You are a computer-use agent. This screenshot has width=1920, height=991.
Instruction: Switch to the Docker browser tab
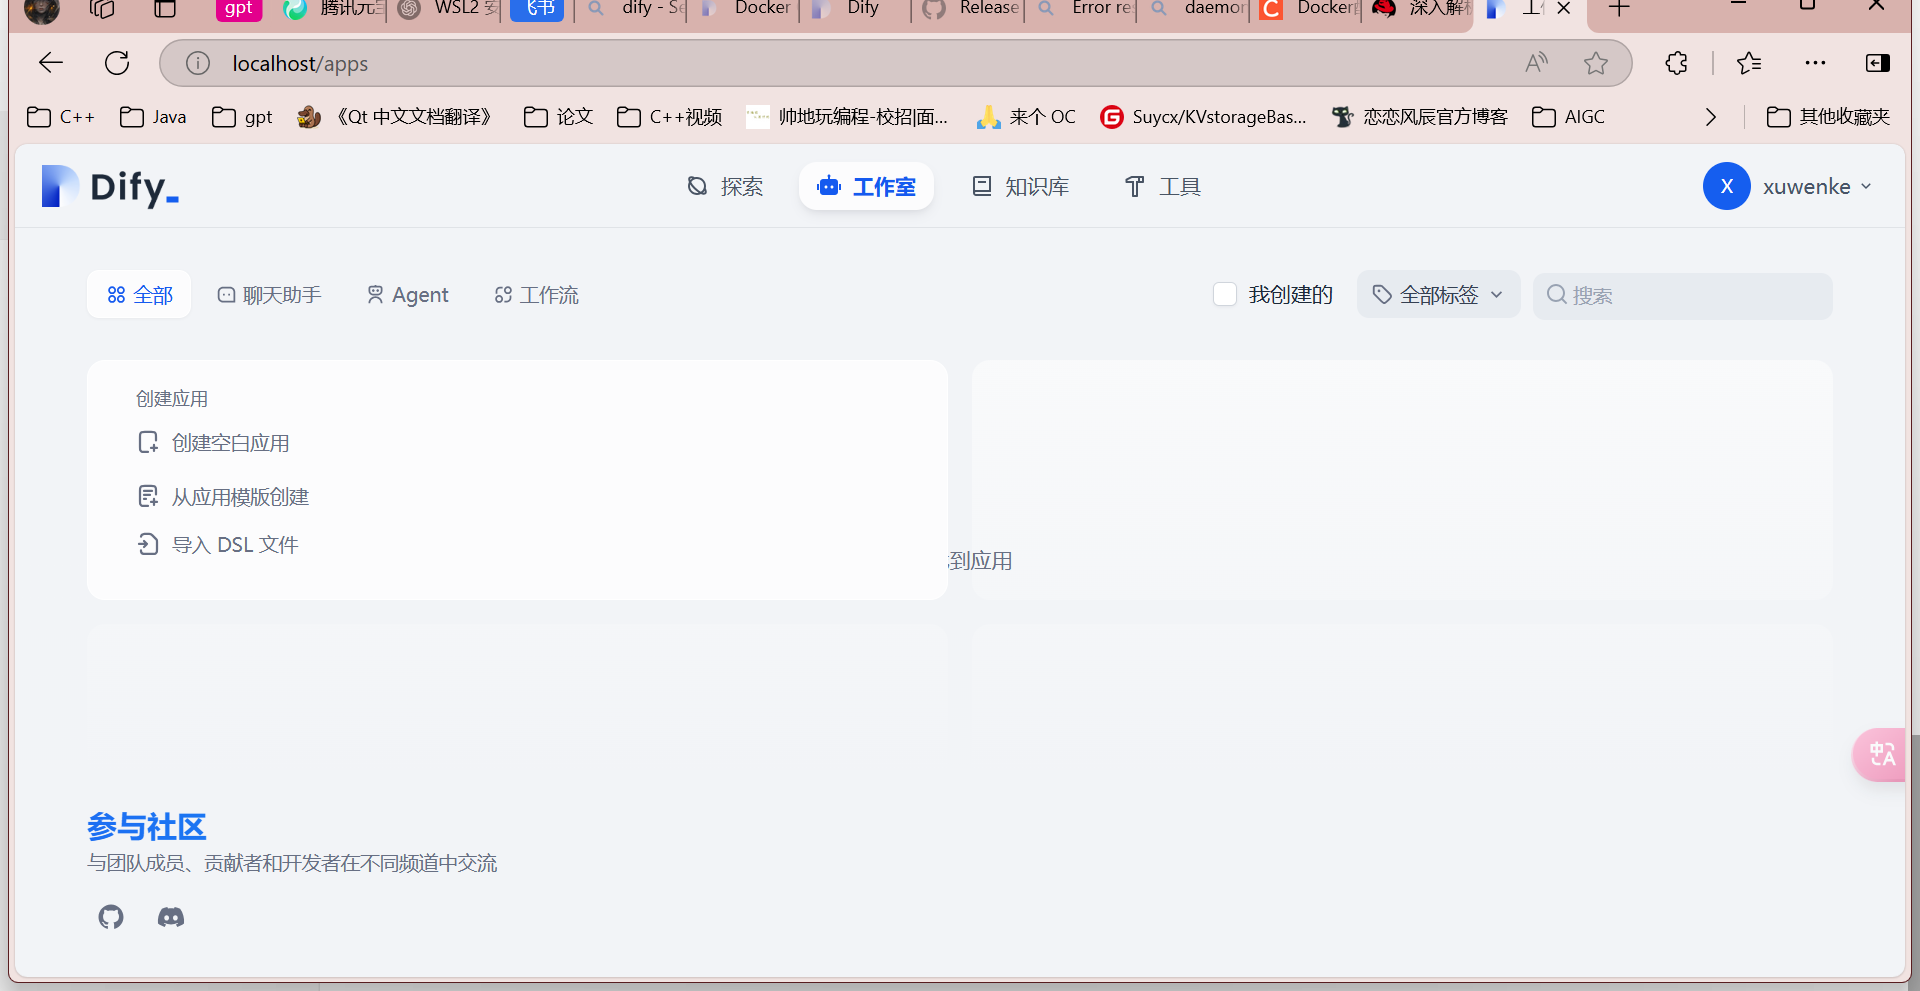(x=748, y=10)
